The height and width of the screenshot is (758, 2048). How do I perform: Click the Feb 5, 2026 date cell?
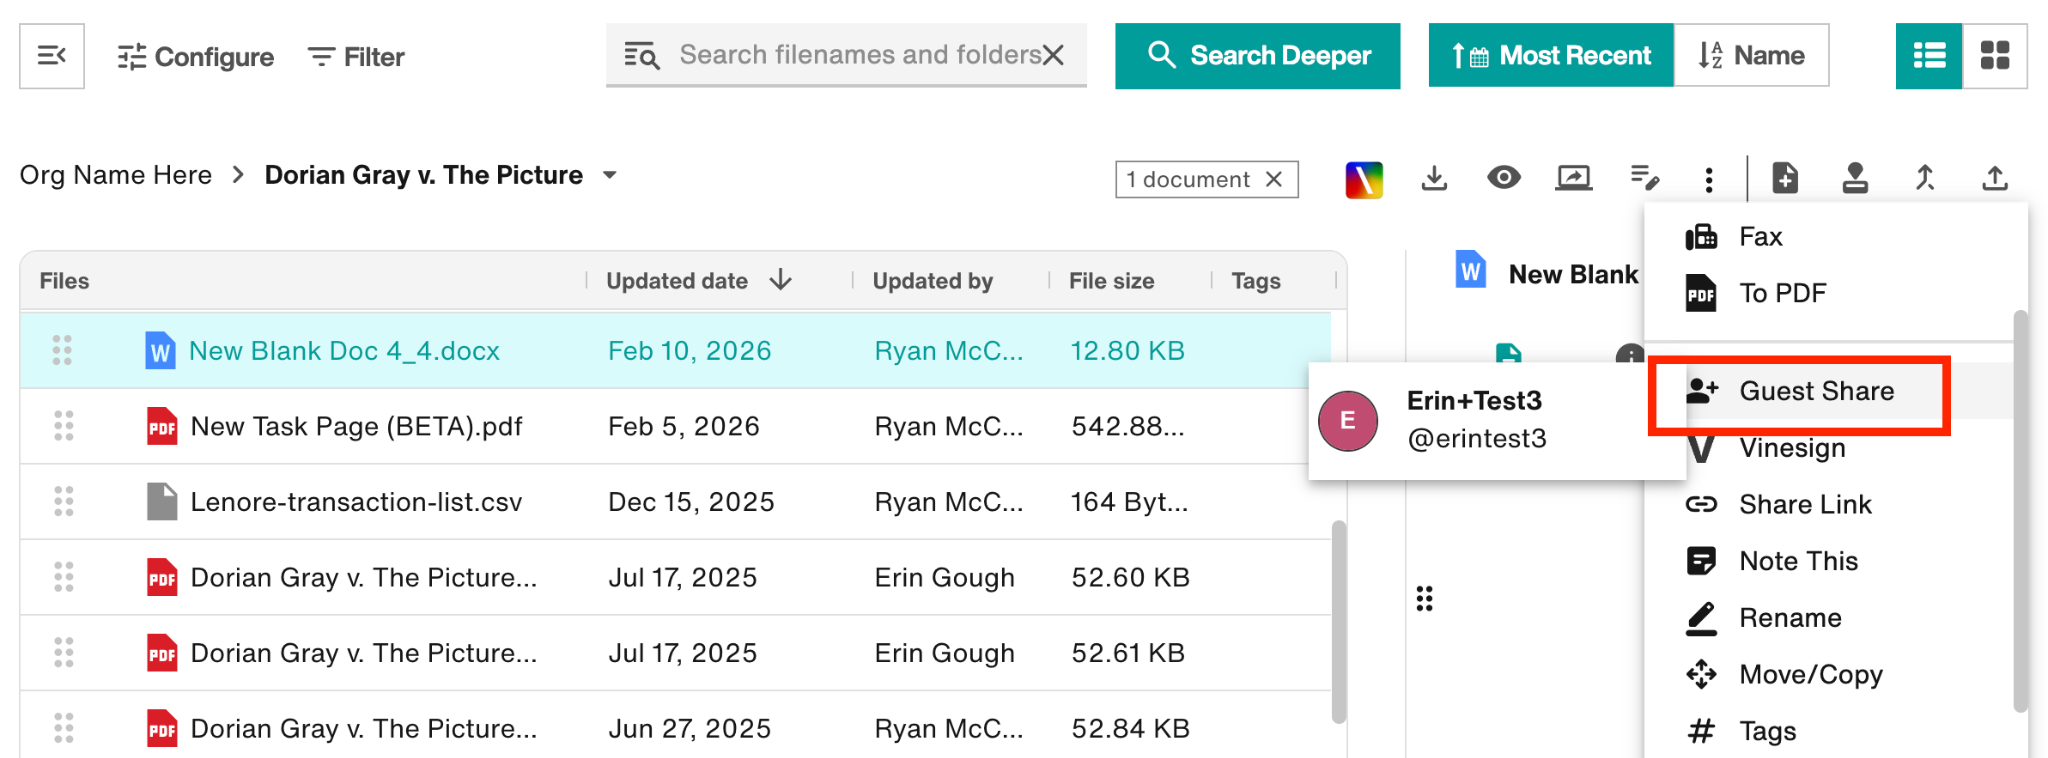coord(684,427)
